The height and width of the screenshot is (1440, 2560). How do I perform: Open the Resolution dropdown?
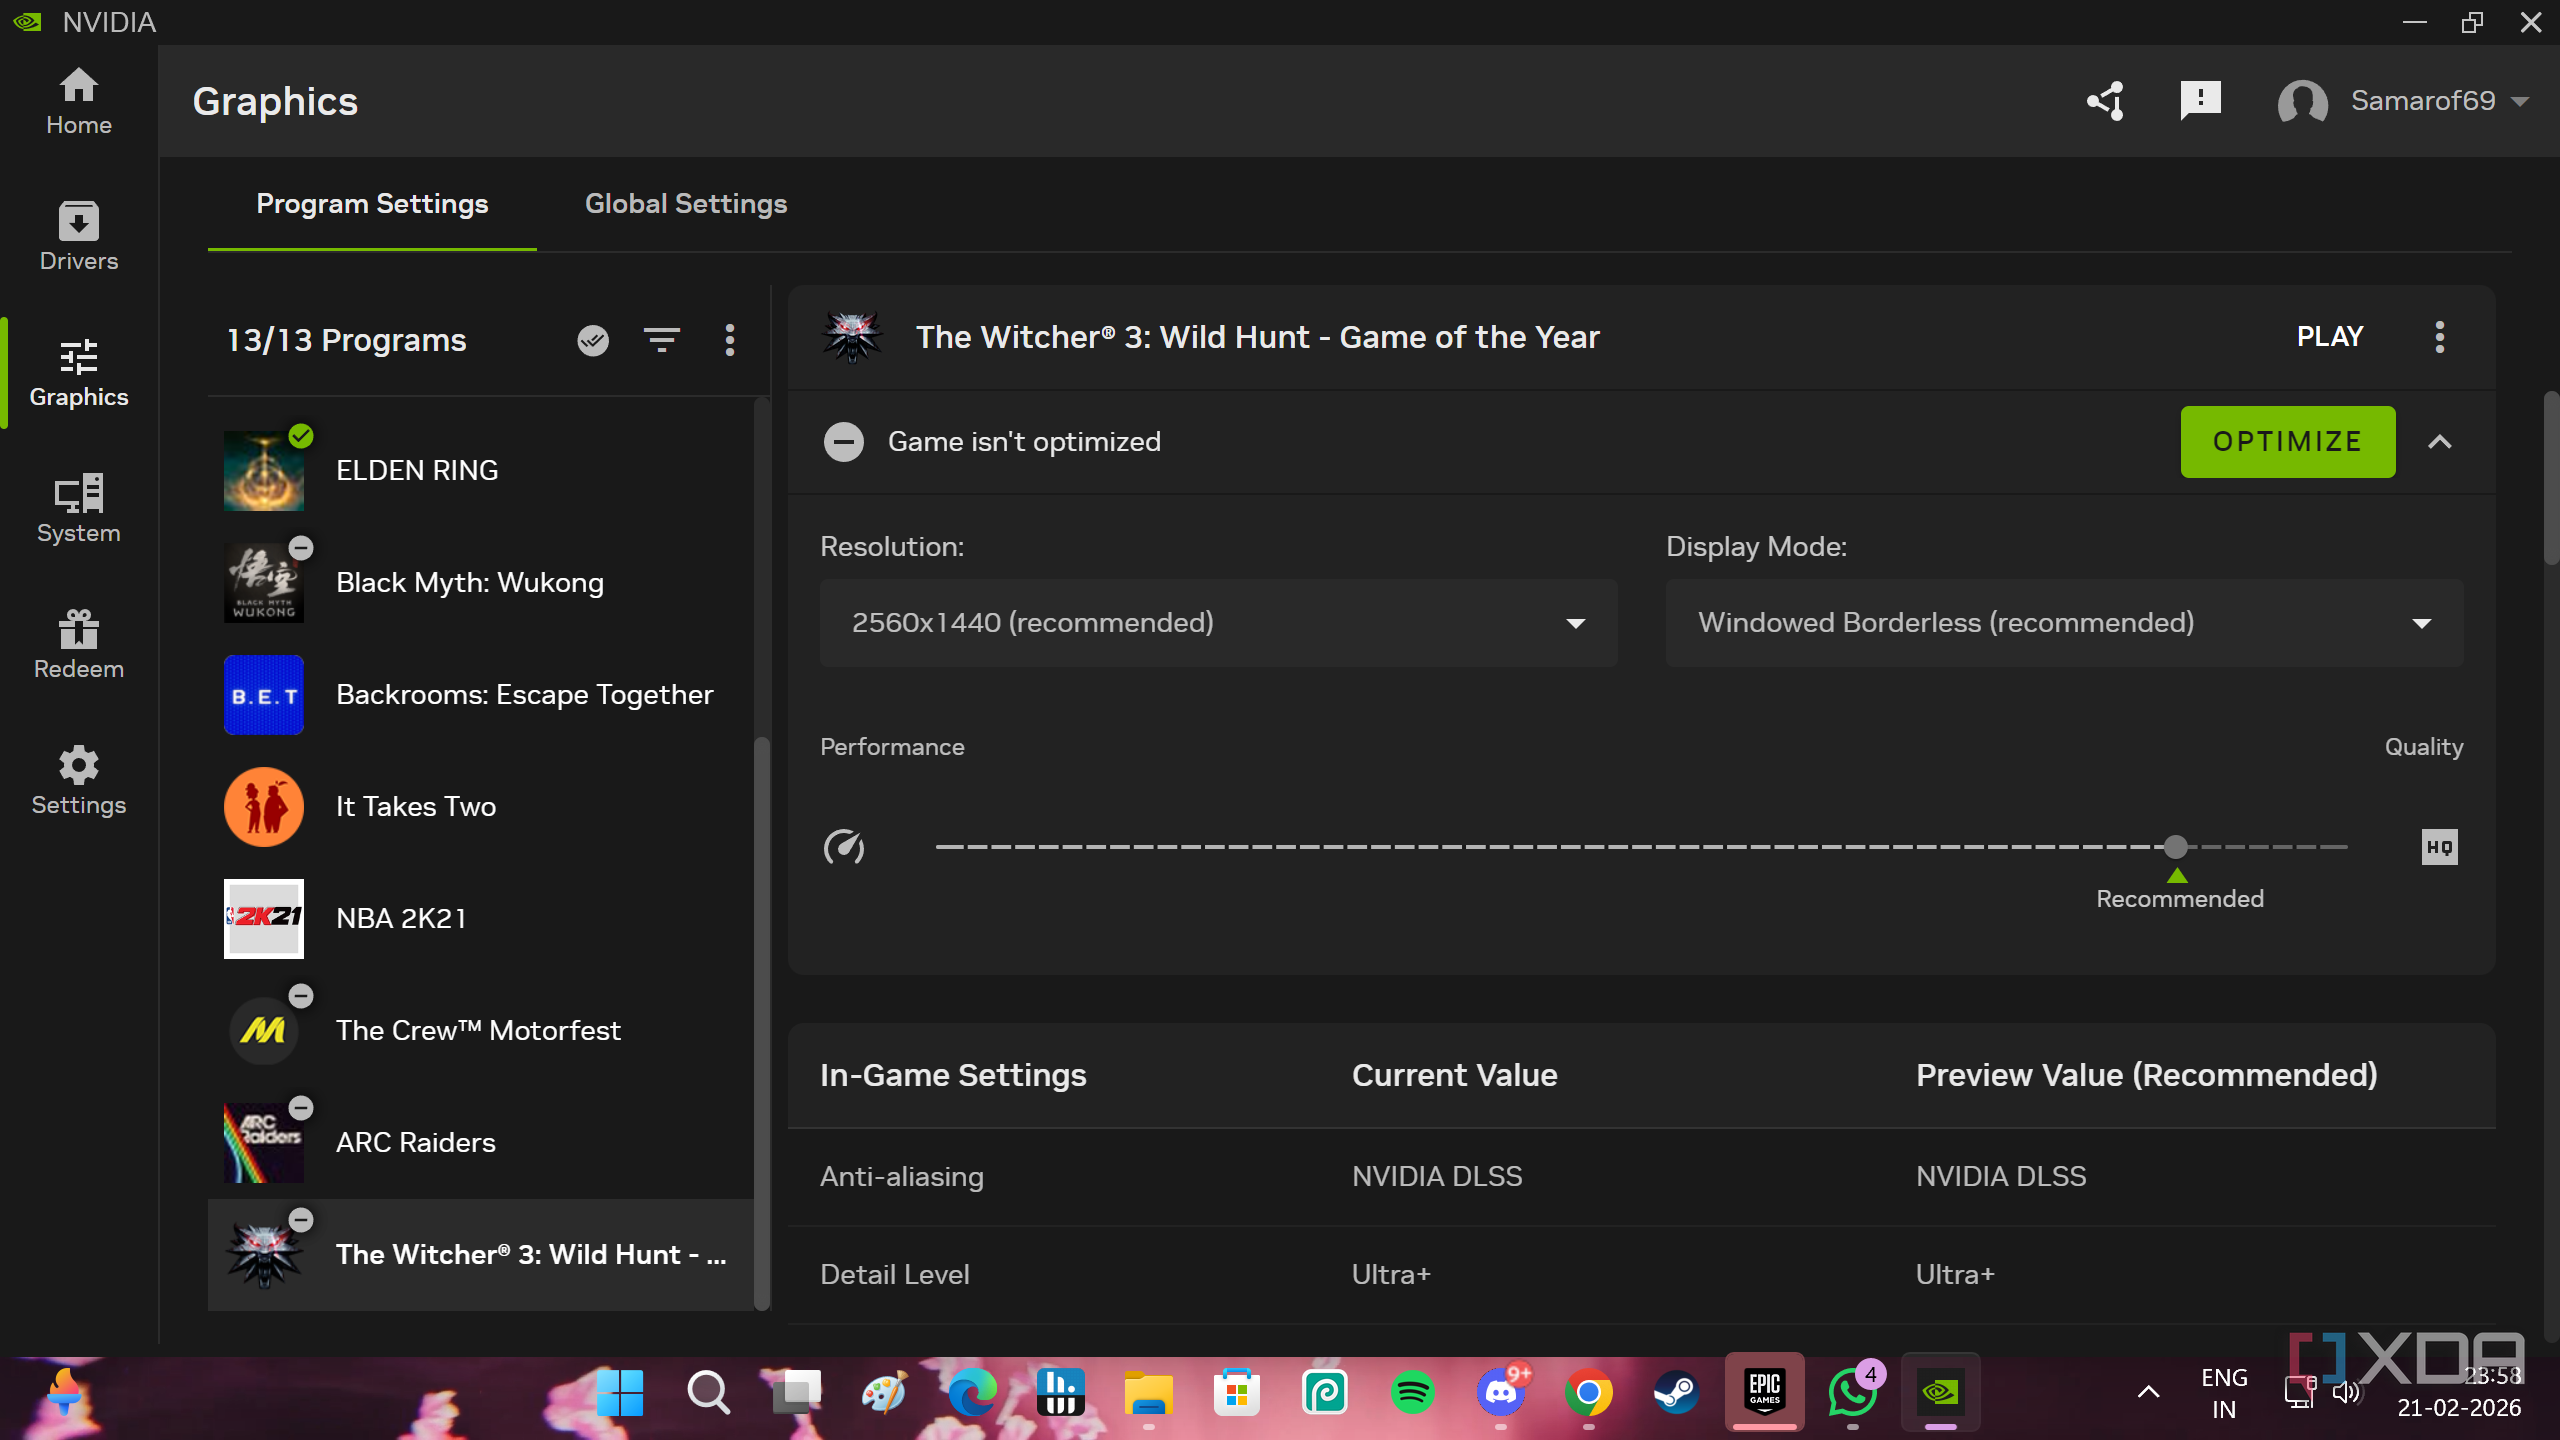coord(1218,623)
